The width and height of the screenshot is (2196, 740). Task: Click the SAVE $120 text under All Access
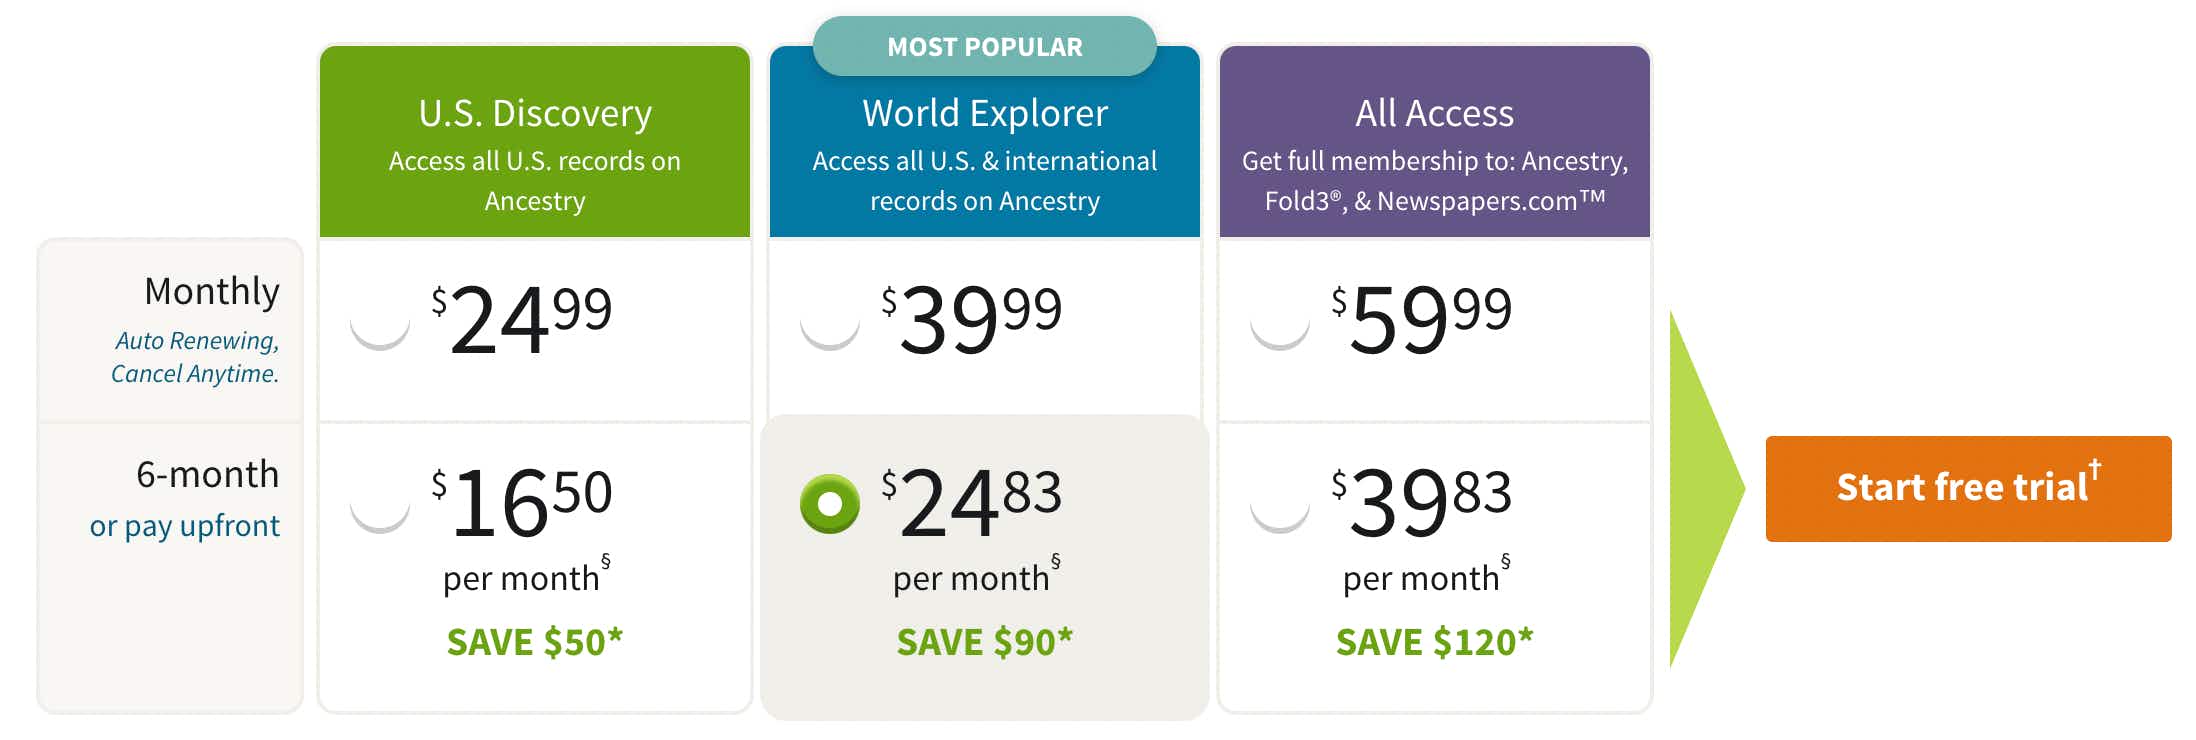(1435, 642)
